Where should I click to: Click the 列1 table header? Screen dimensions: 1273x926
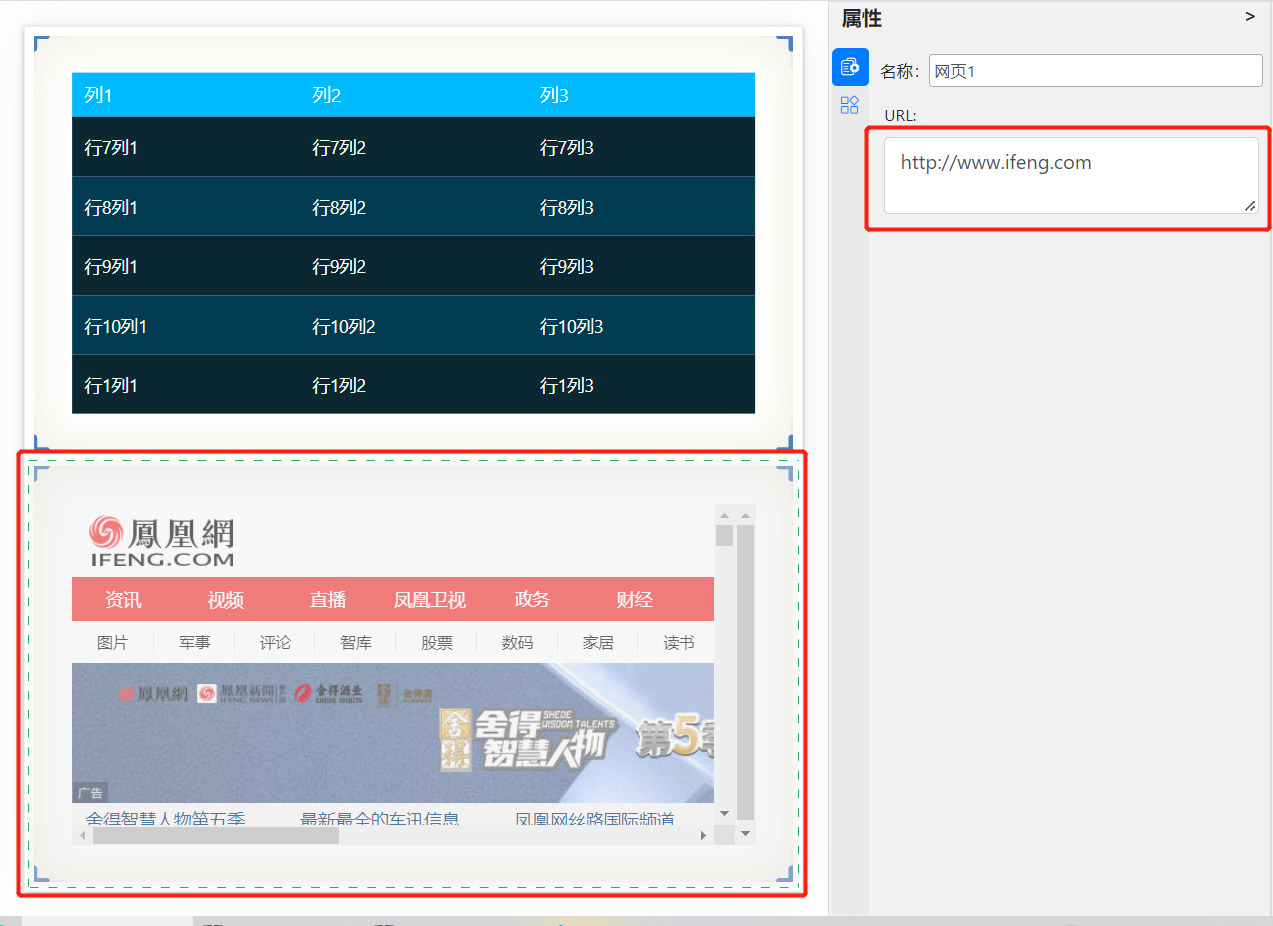tap(98, 95)
